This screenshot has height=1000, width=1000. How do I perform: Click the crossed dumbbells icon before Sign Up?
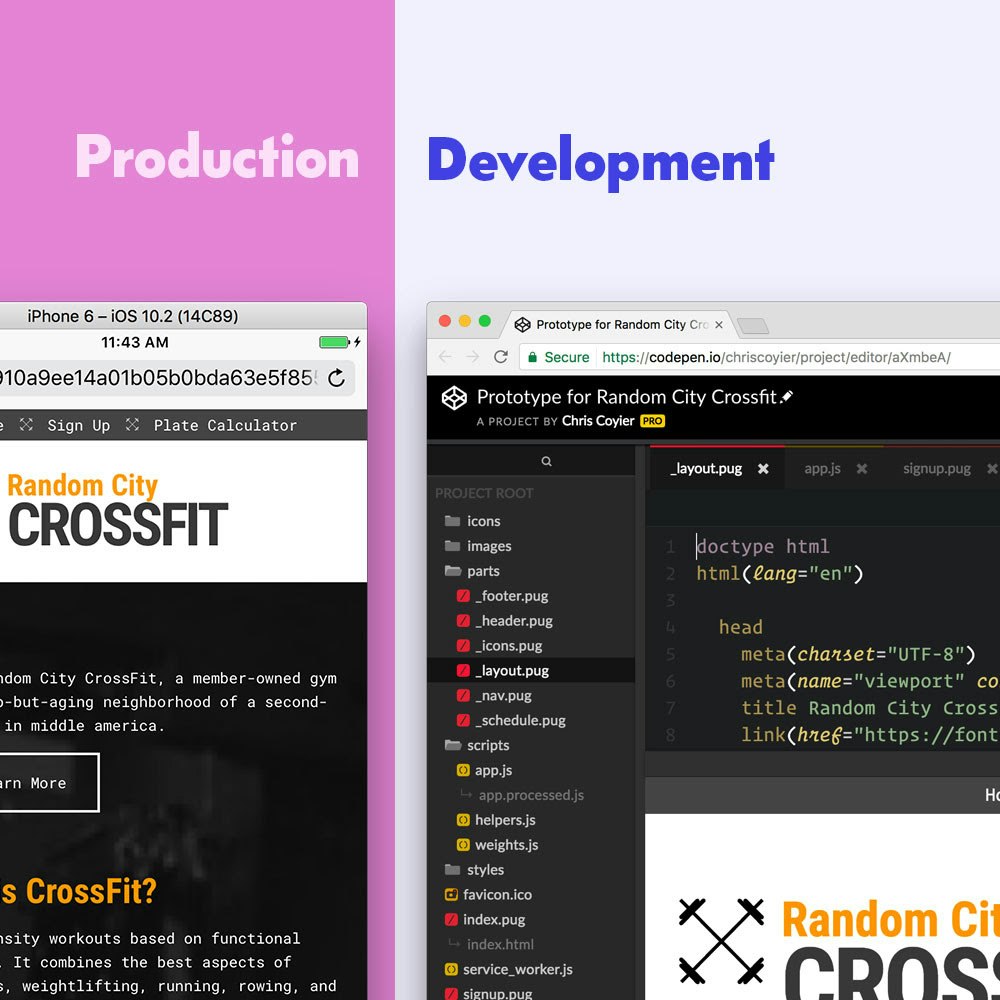[26, 424]
